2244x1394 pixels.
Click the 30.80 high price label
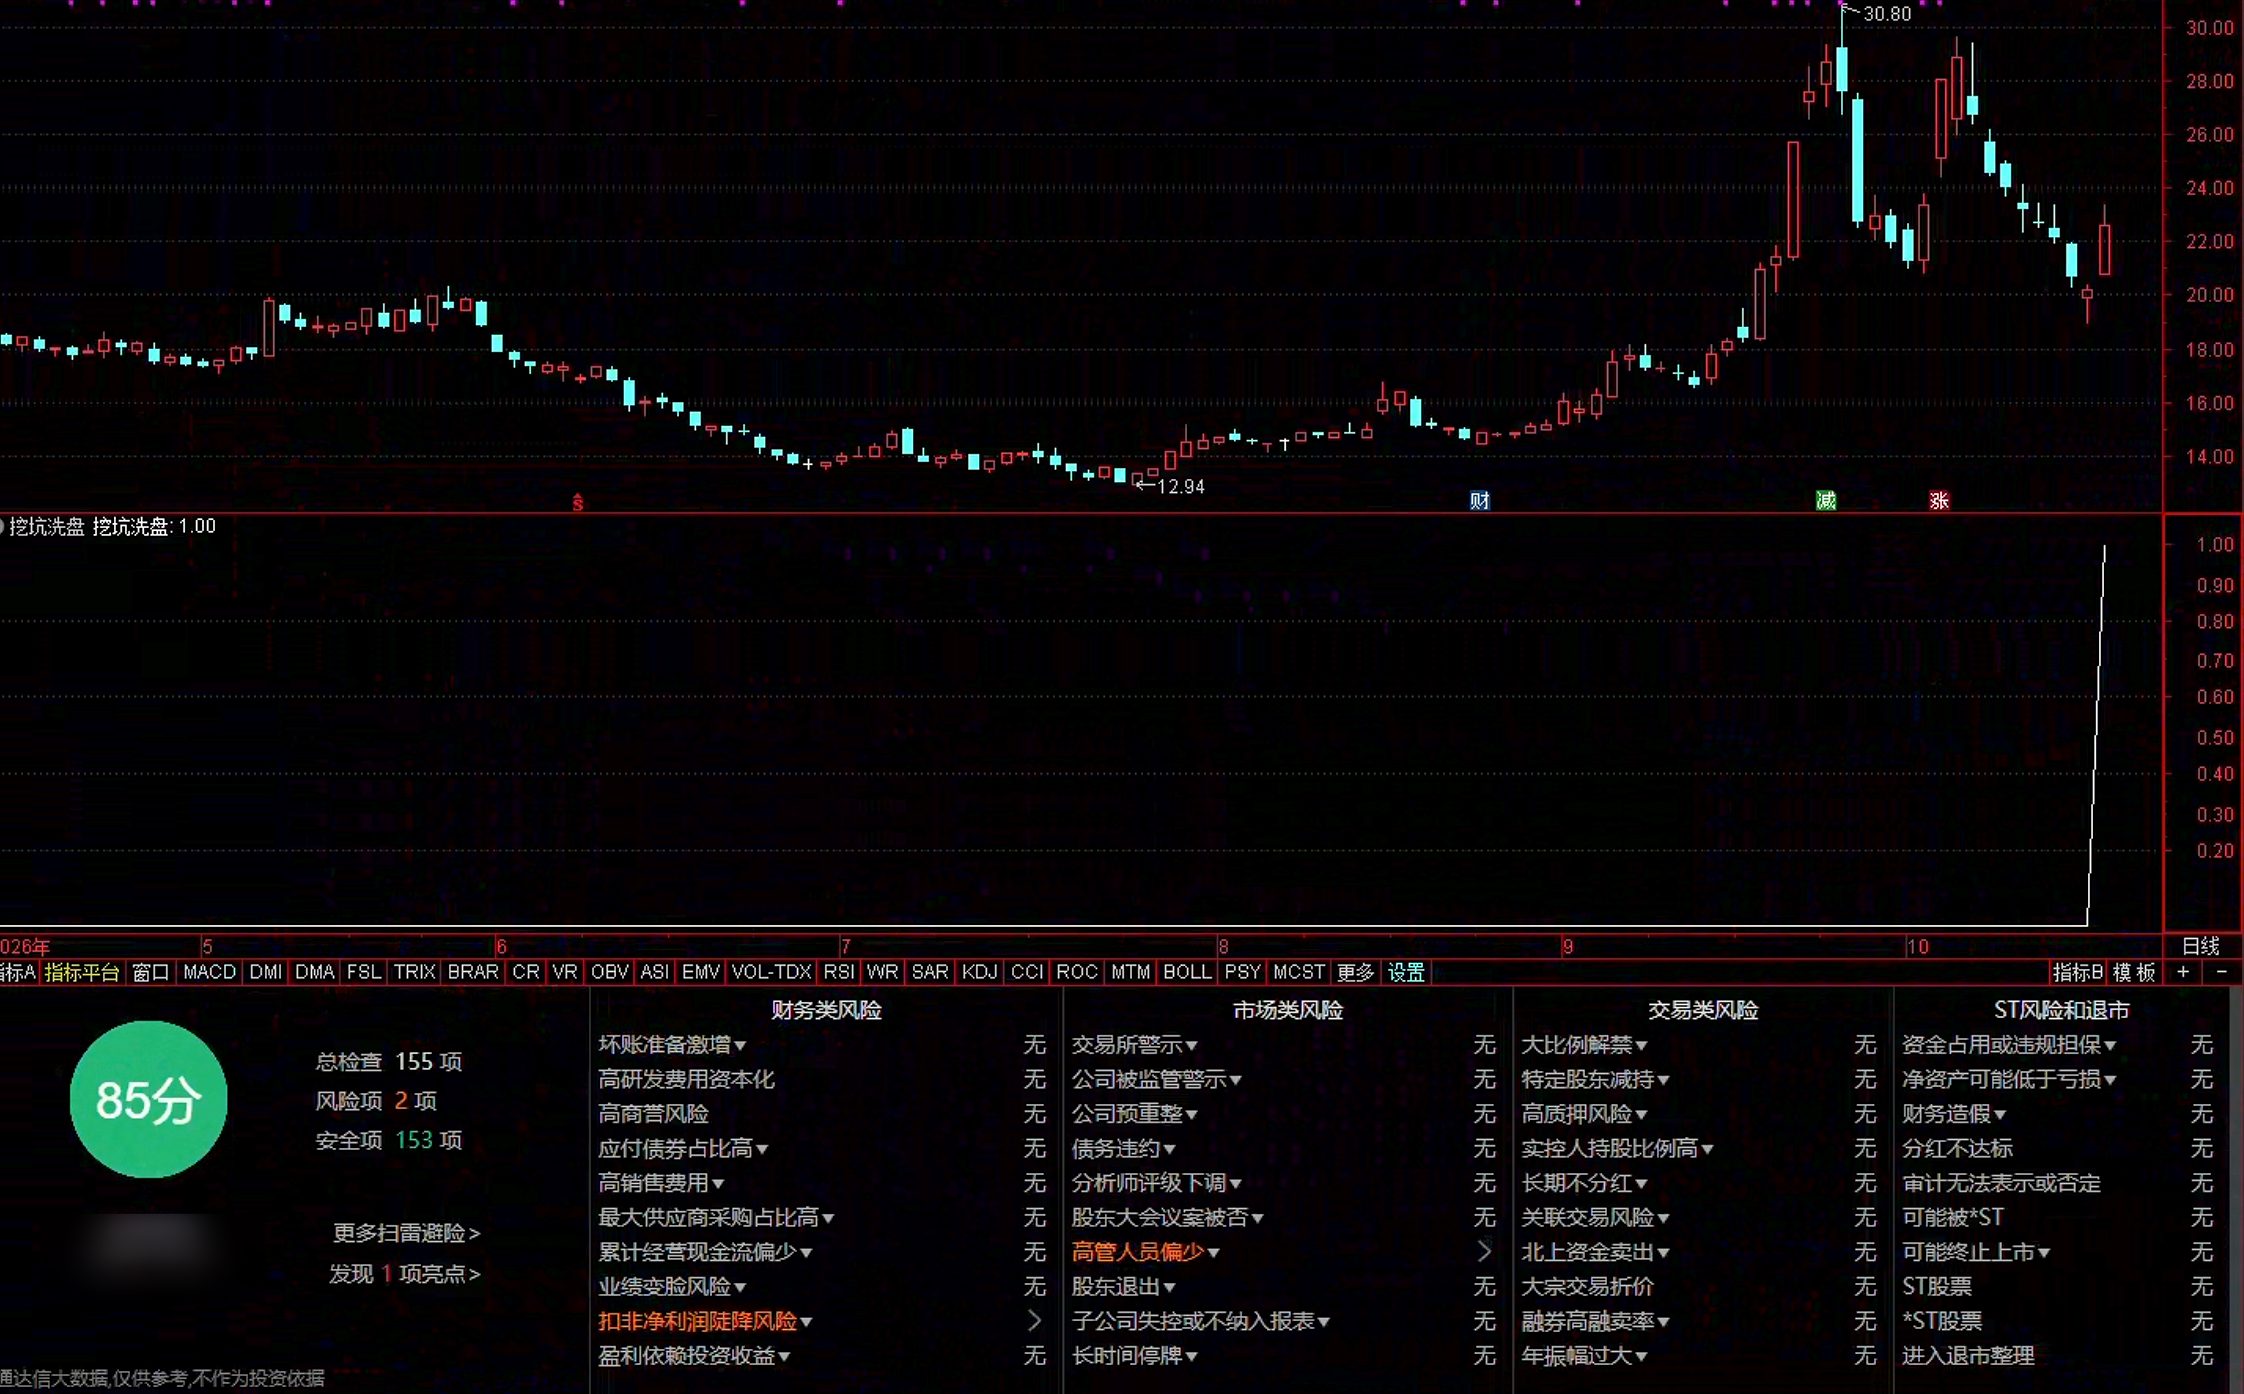point(1886,14)
